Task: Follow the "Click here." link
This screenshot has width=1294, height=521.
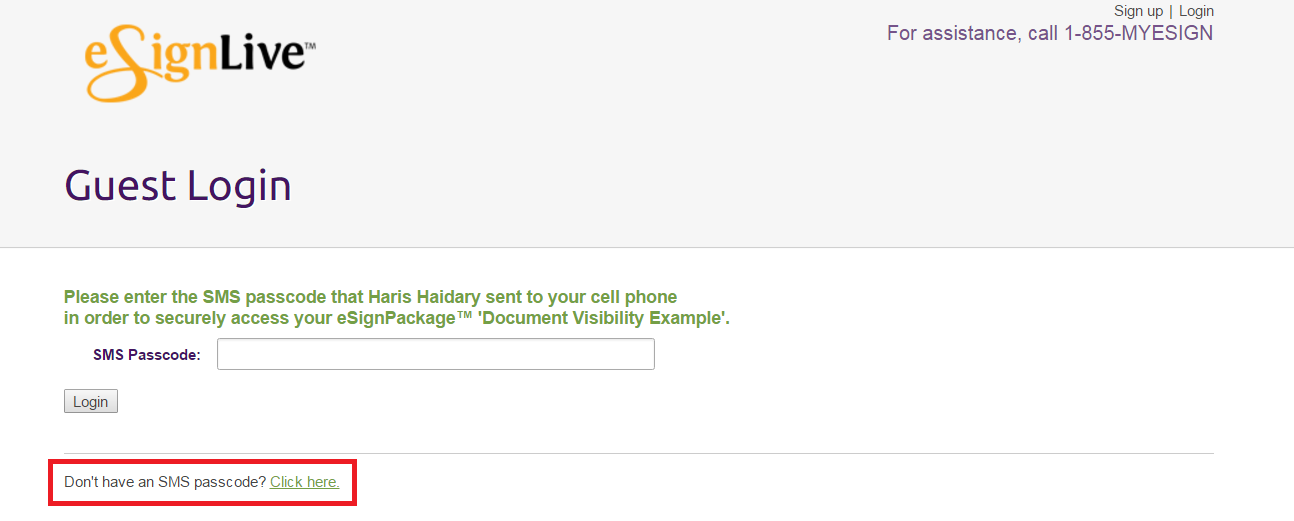Action: pyautogui.click(x=305, y=482)
